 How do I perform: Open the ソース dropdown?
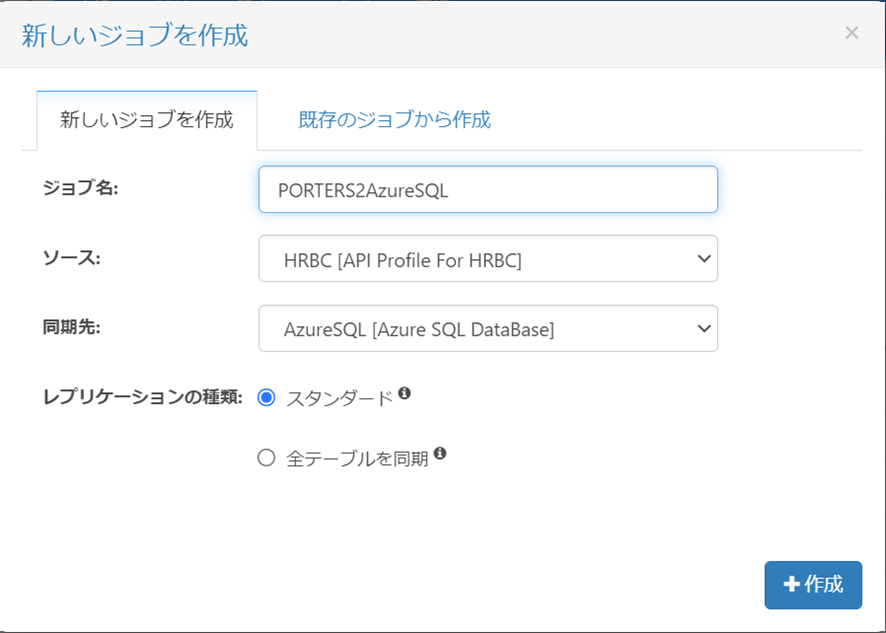(488, 259)
